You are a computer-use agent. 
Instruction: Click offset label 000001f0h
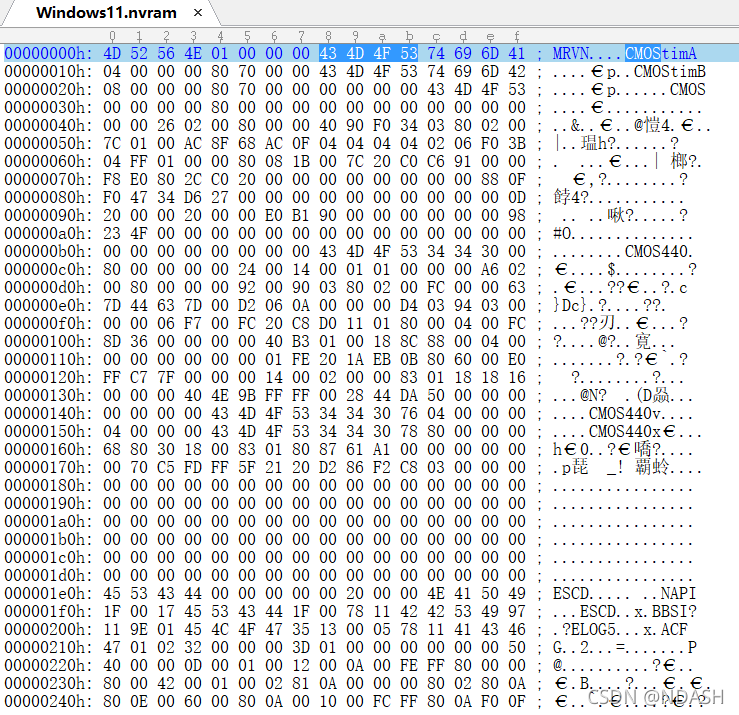[48, 611]
